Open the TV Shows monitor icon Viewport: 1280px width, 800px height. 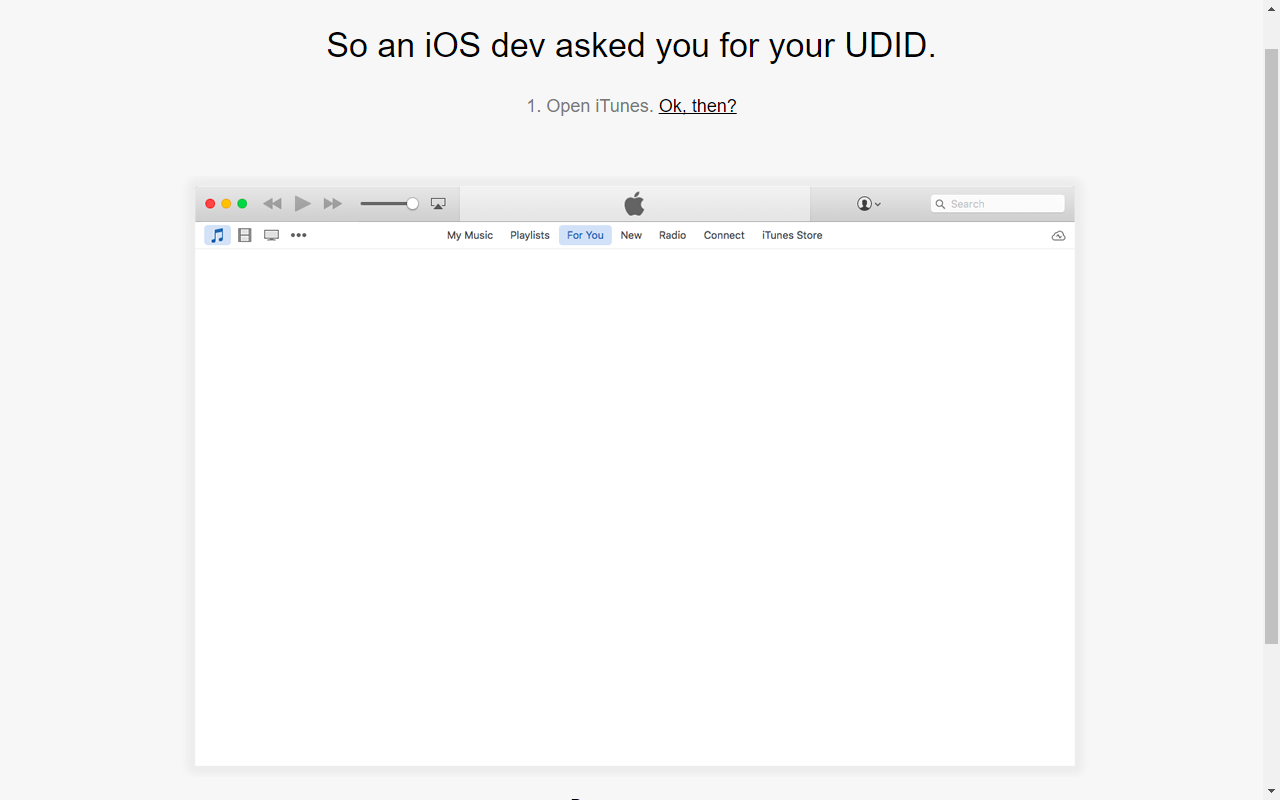[271, 235]
